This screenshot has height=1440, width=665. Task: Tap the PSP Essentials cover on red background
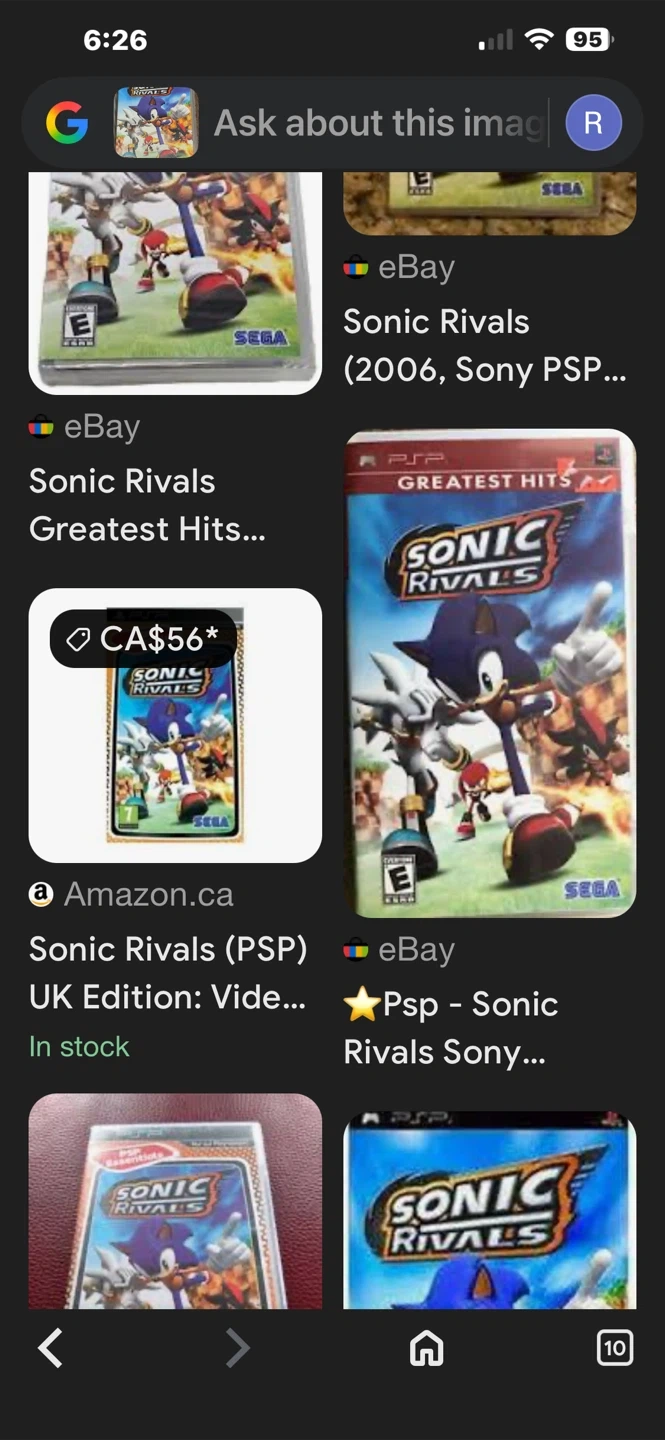click(175, 1200)
